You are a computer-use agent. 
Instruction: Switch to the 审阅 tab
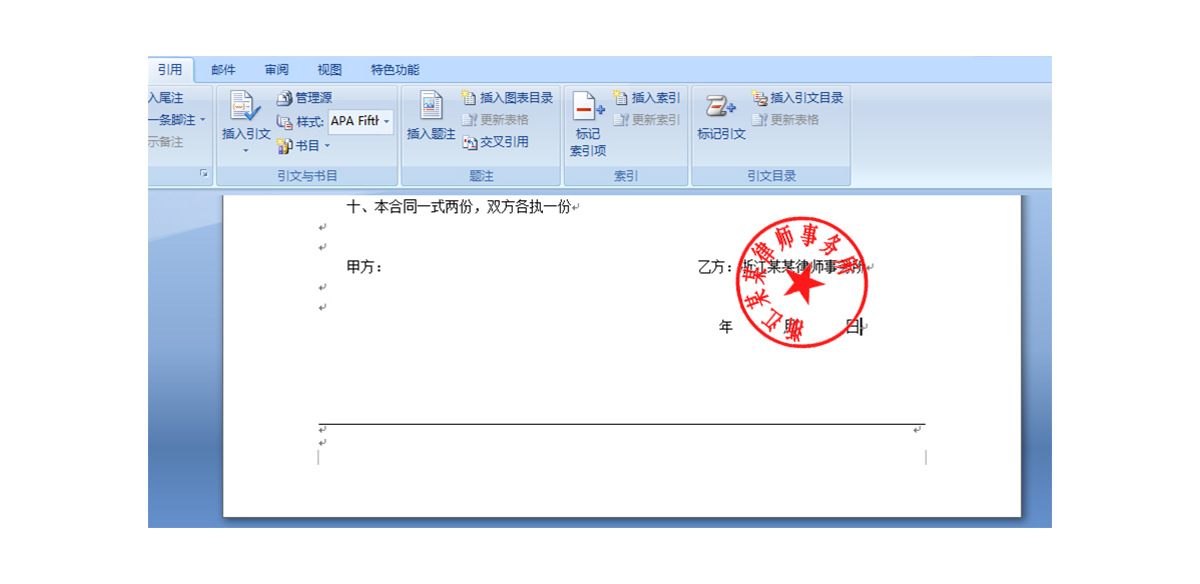pyautogui.click(x=277, y=70)
